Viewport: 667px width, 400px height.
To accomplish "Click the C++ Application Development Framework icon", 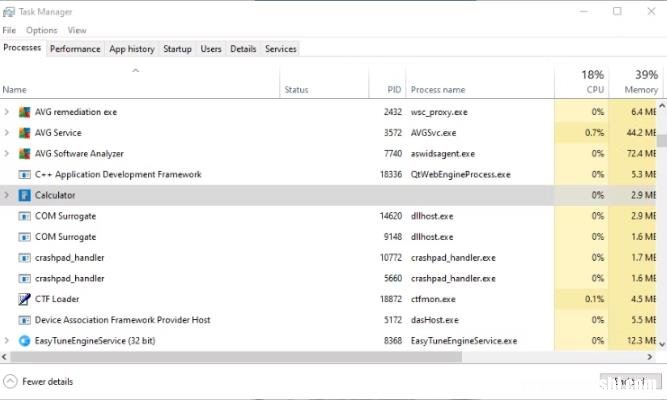I will click(25, 174).
